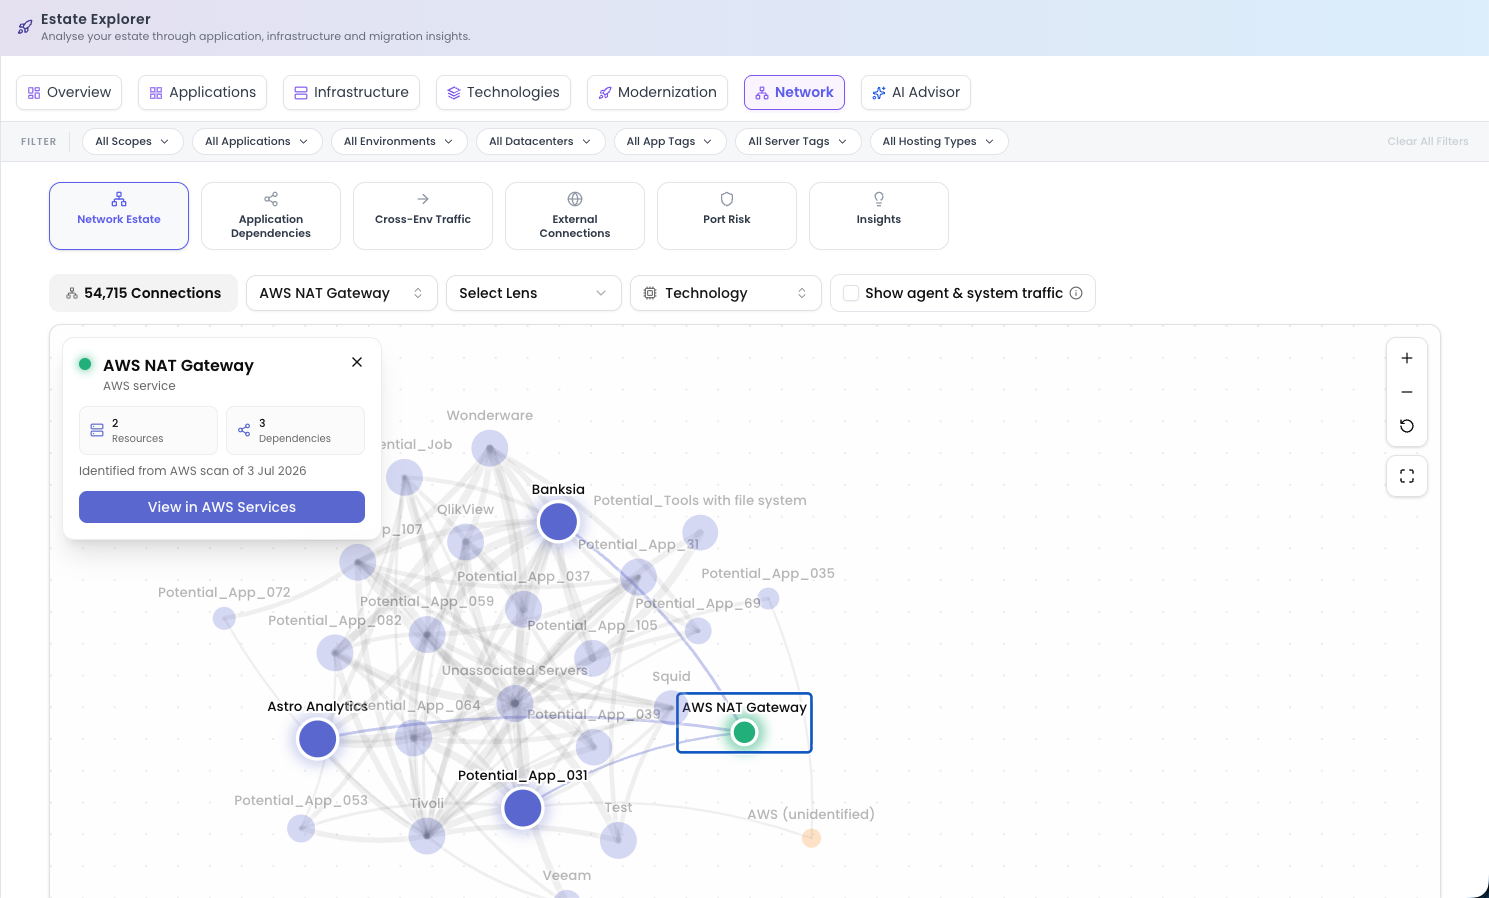
Task: Go to the Infrastructure tab
Action: [x=351, y=92]
